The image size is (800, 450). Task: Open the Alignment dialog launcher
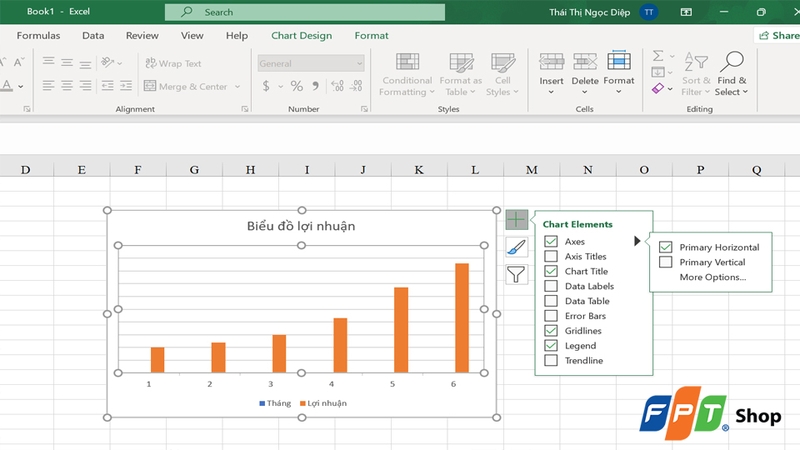point(245,109)
